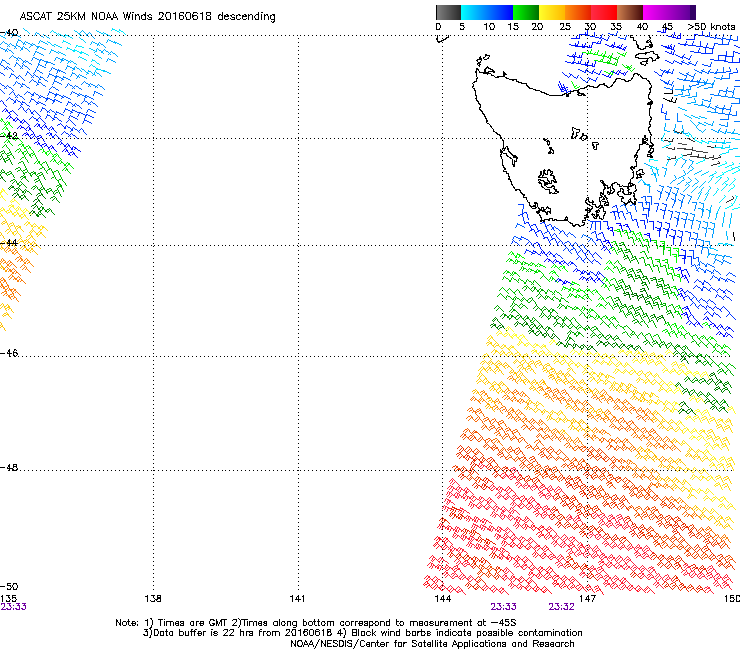Click the latitude label "-46"
The height and width of the screenshot is (650, 740).
9,353
